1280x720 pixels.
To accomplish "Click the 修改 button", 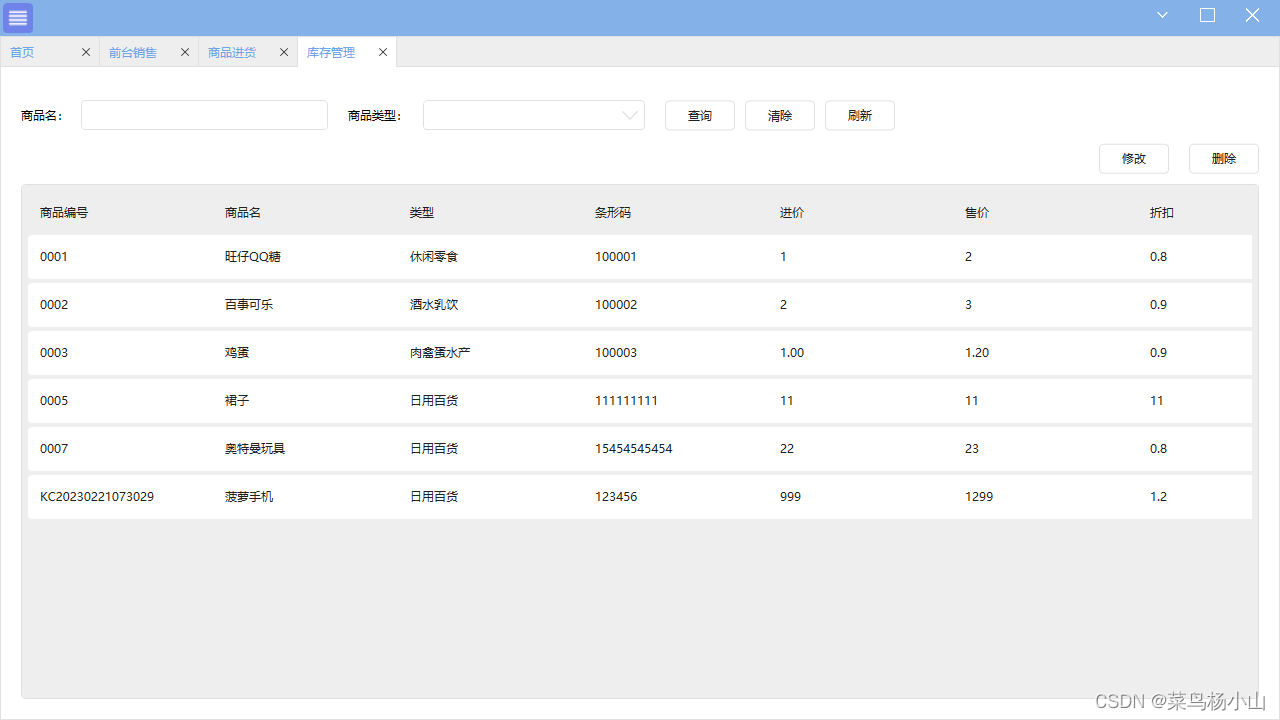I will click(1134, 158).
